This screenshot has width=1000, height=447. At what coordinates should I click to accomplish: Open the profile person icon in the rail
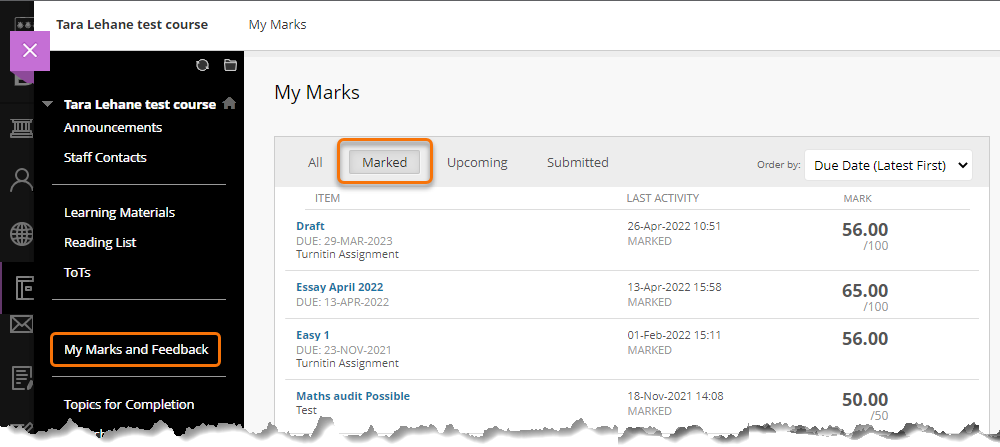click(x=21, y=180)
